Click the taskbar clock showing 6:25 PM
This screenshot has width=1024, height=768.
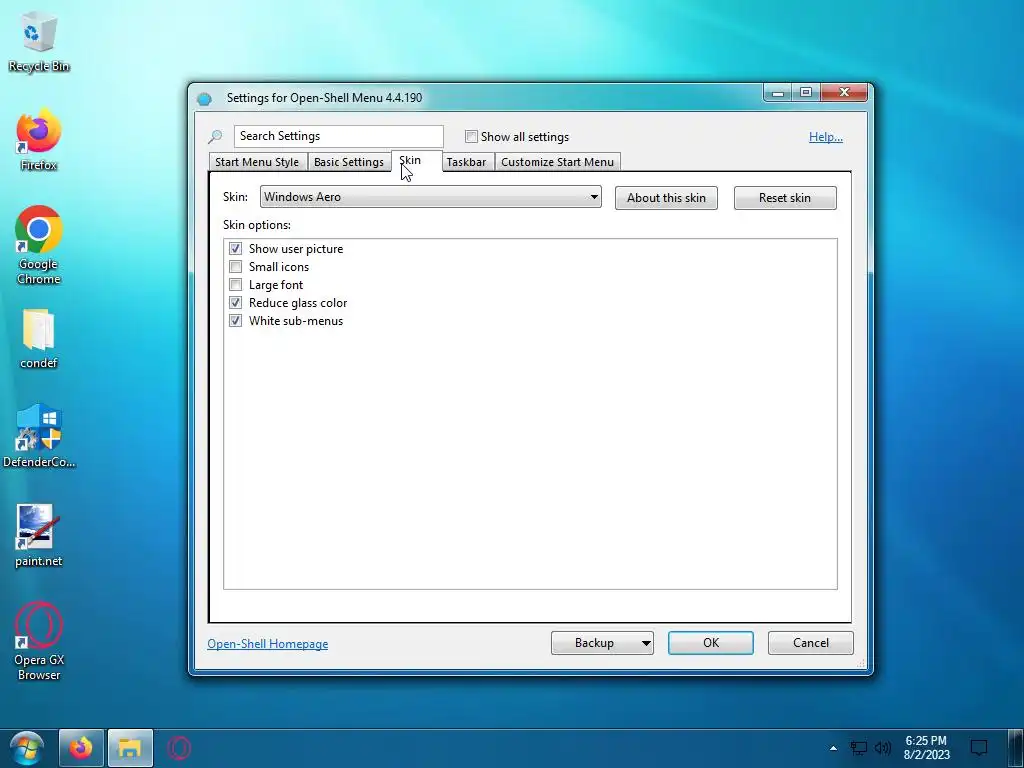[x=926, y=748]
